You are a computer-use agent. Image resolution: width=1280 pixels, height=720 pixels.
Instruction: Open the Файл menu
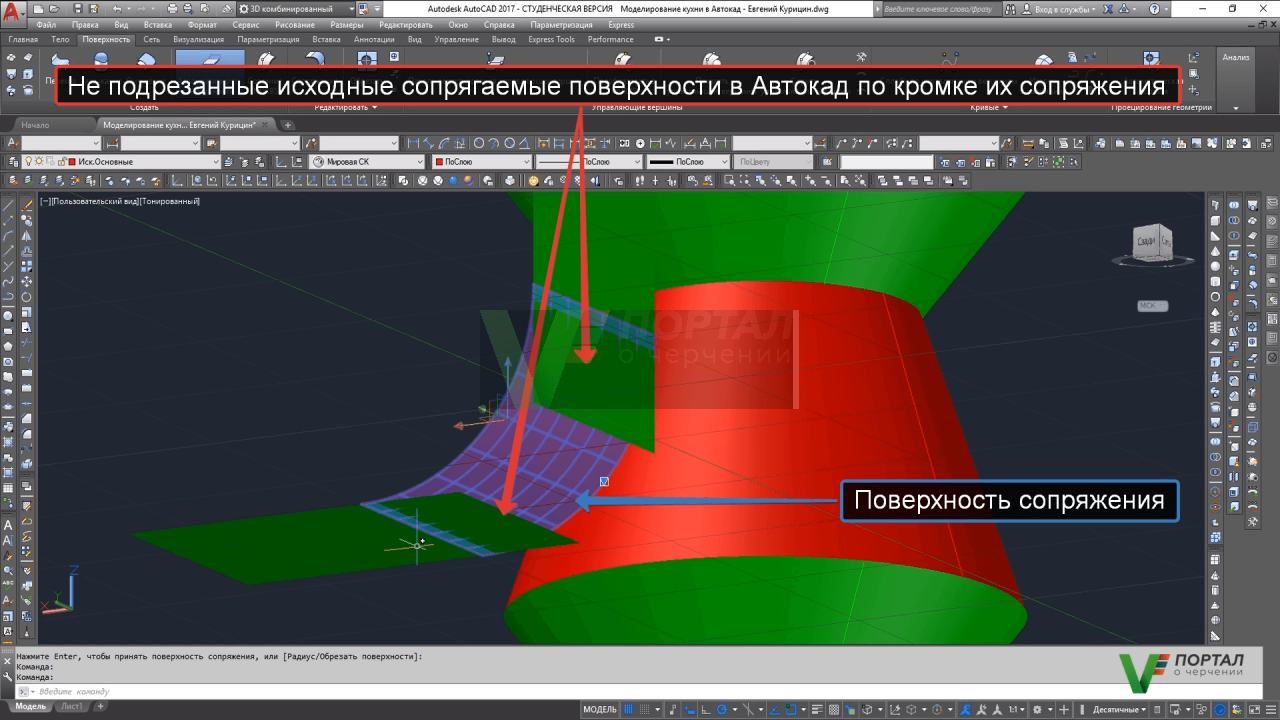pyautogui.click(x=46, y=25)
